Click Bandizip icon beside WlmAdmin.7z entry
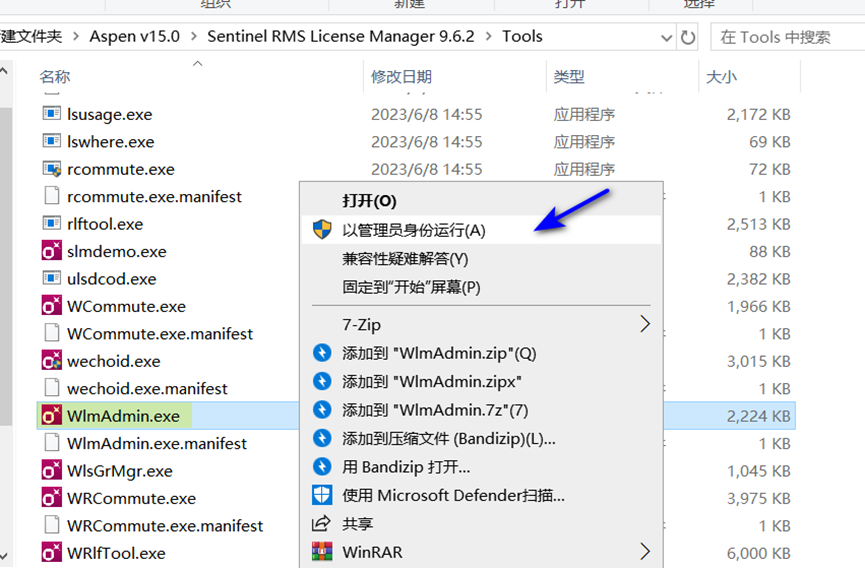The width and height of the screenshot is (865, 568). [x=322, y=409]
